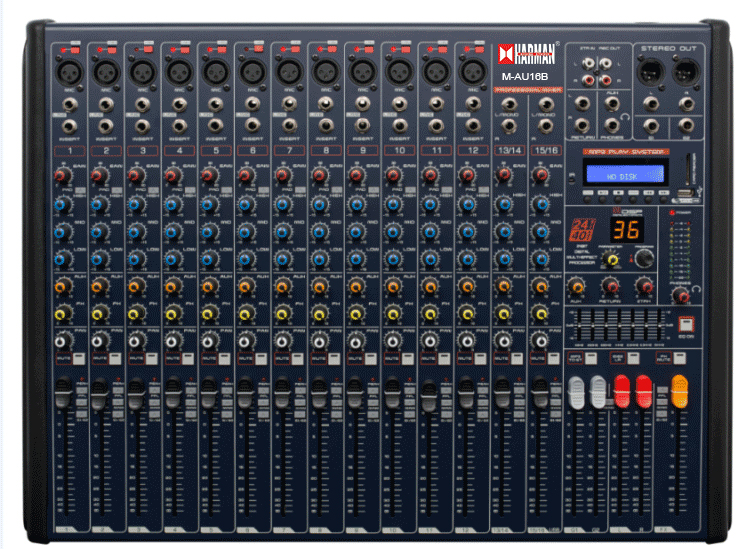Image resolution: width=738 pixels, height=549 pixels.
Task: Click the channel 11 yellow FX knob
Action: click(x=430, y=313)
